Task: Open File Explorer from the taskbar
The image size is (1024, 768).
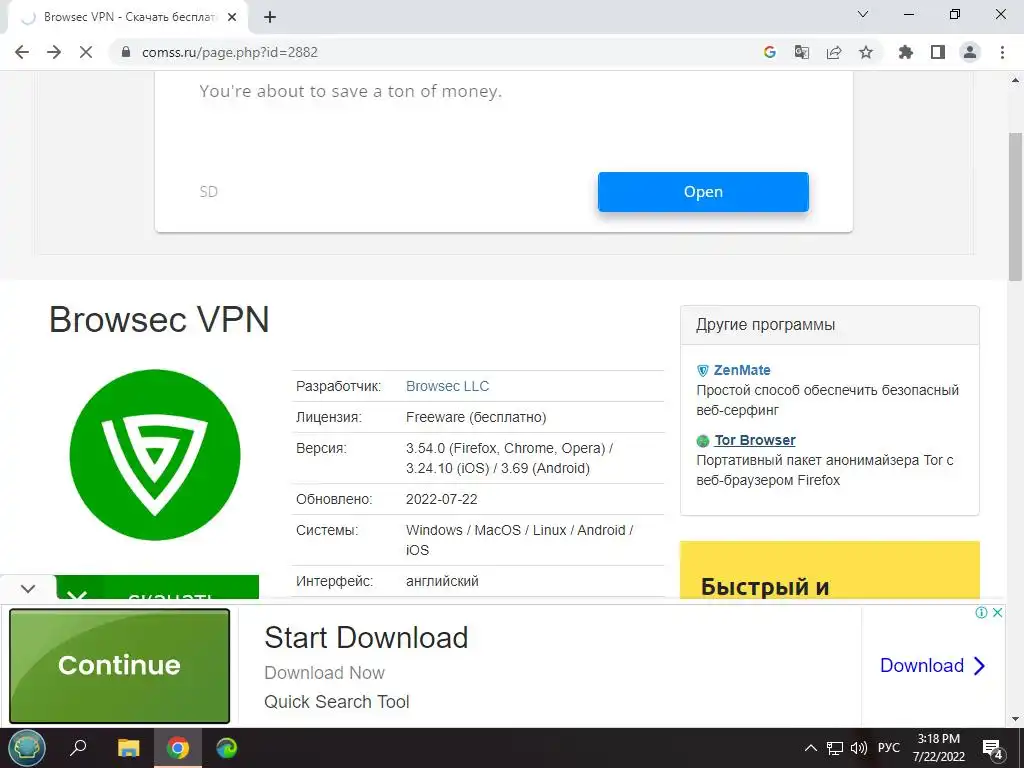Action: 128,748
